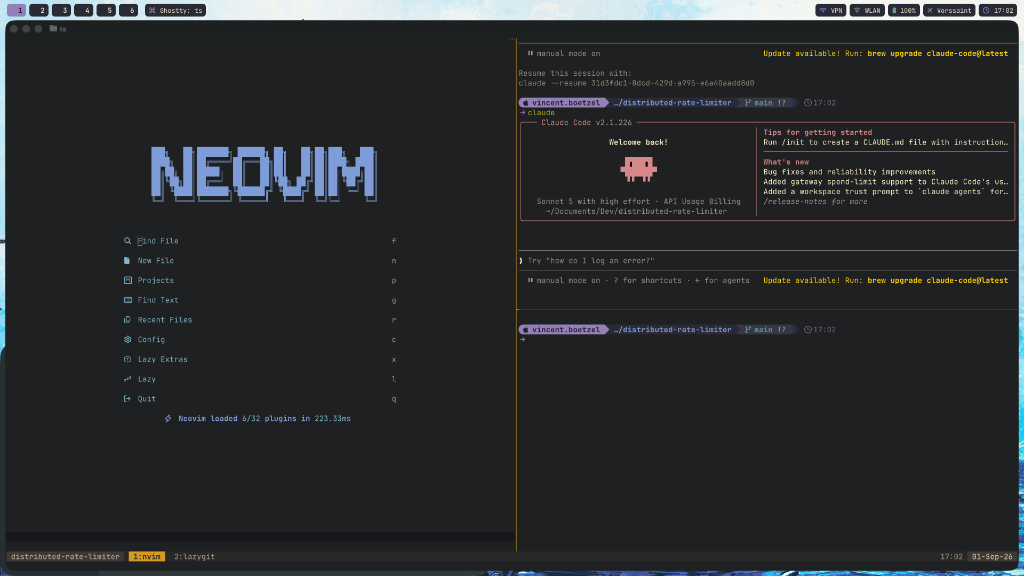This screenshot has height=576, width=1024.
Task: Click the lower vincent.boetzel prompt segment
Action: pos(563,330)
